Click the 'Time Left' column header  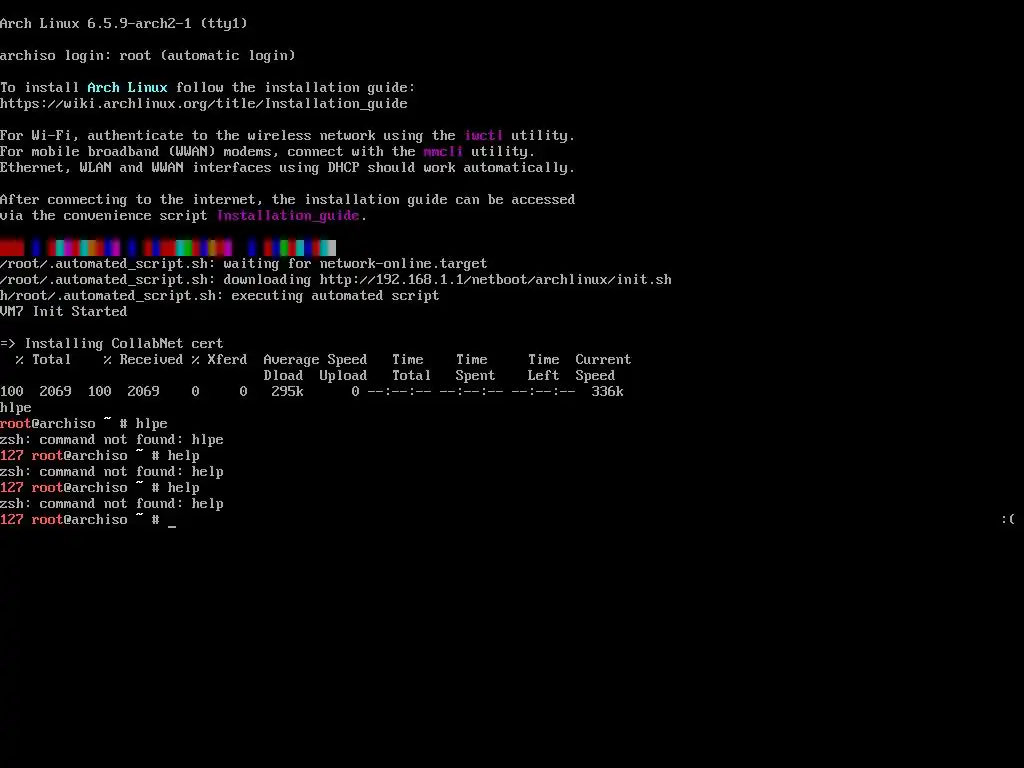[x=543, y=367]
